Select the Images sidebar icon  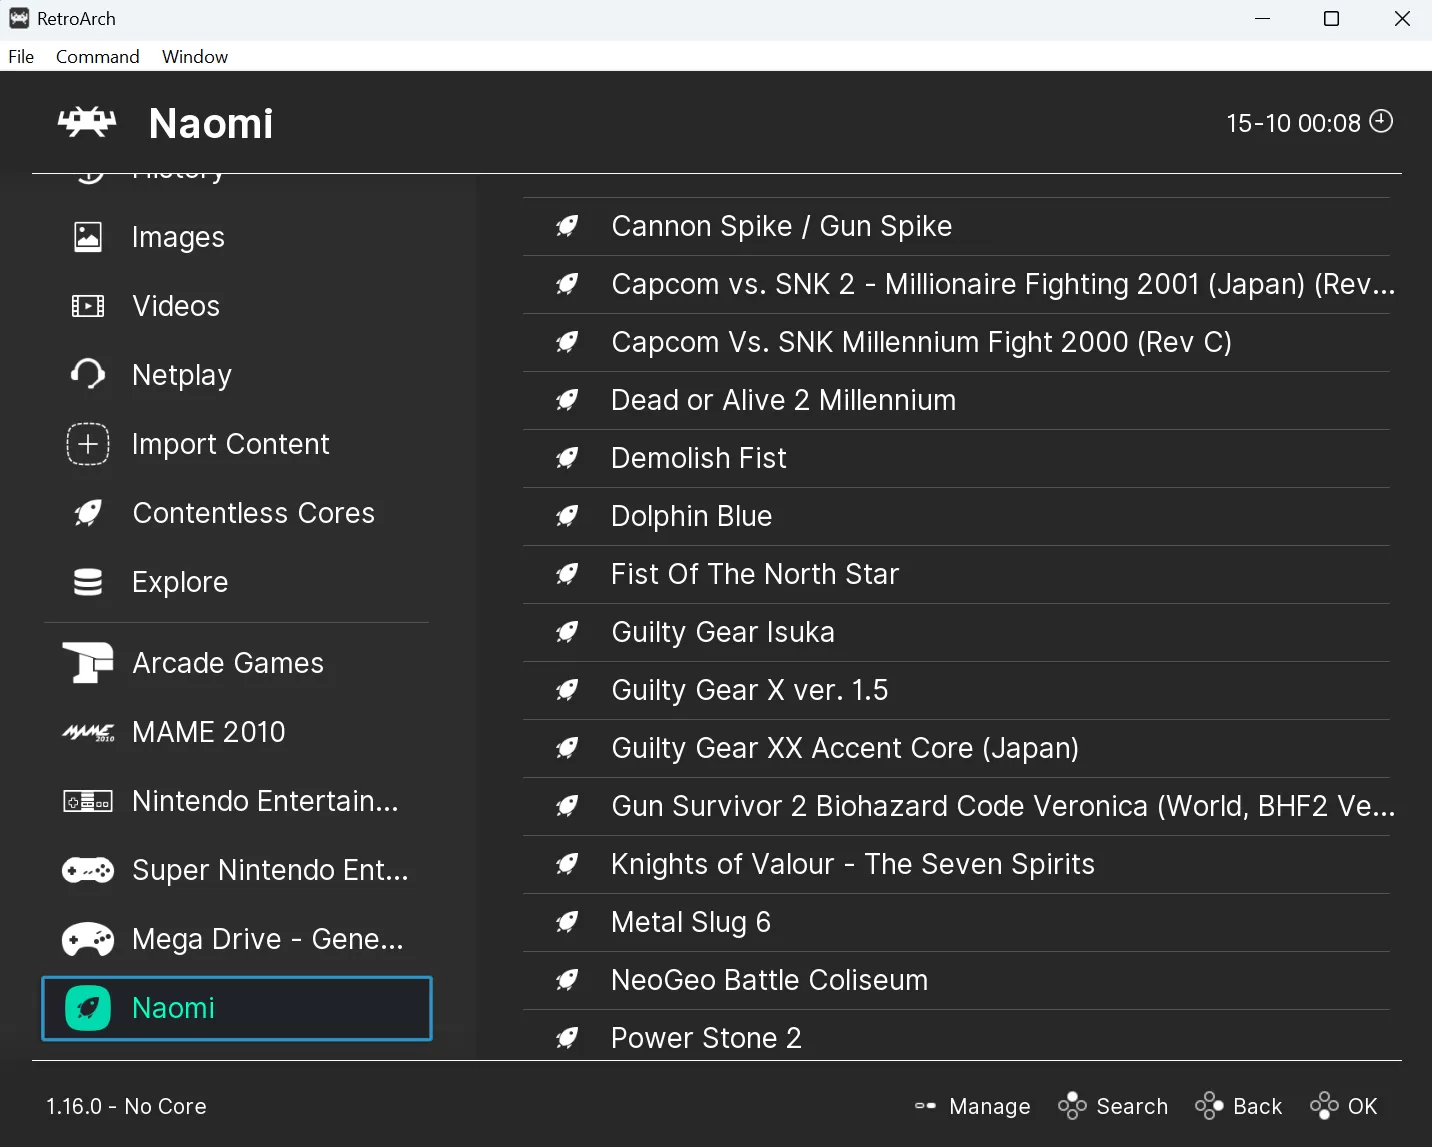pyautogui.click(x=88, y=237)
